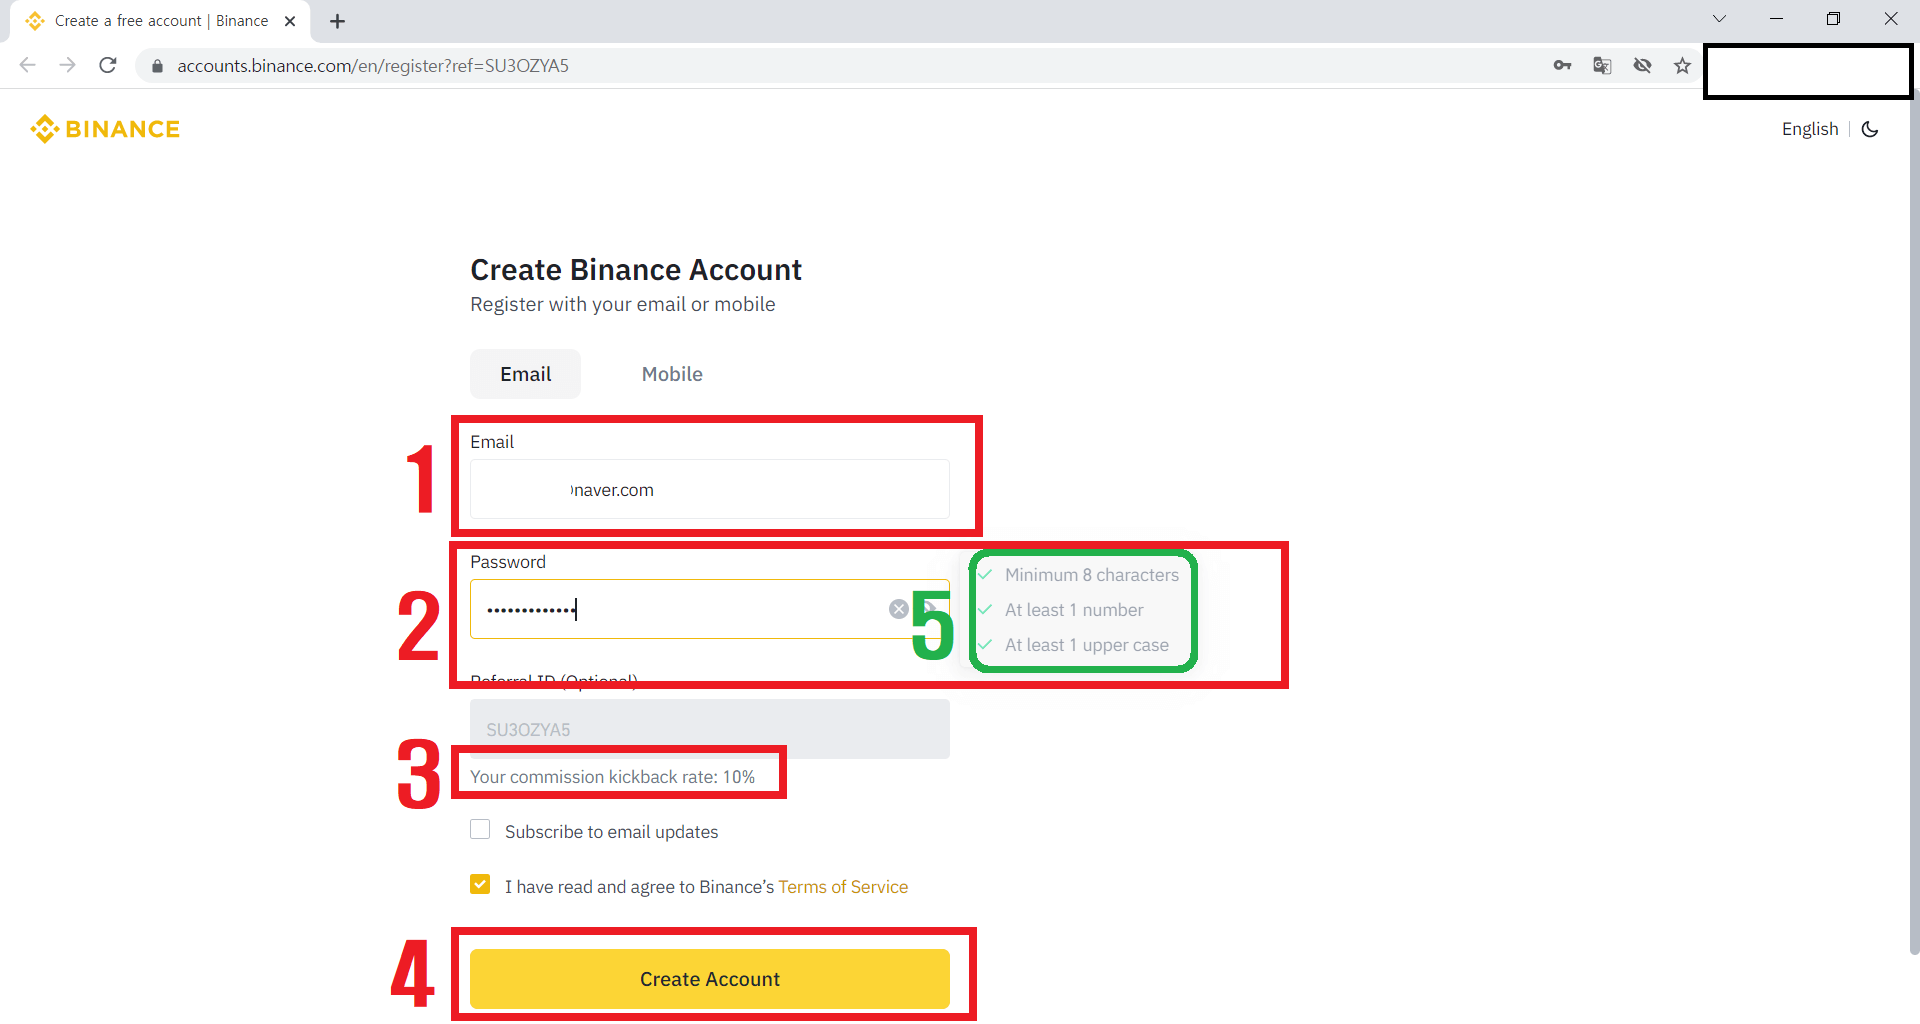The image size is (1920, 1024).
Task: Go back to previous page
Action: point(28,65)
